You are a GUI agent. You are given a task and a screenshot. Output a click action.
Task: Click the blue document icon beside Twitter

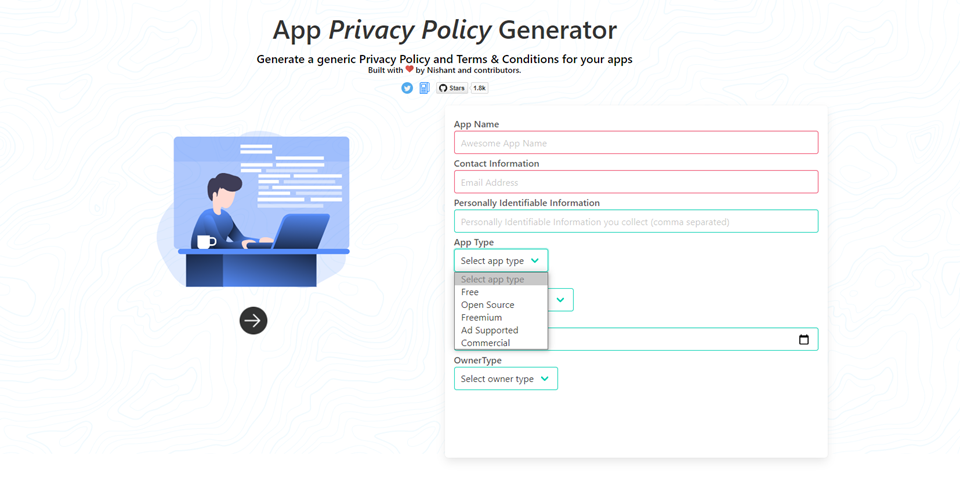[x=424, y=88]
